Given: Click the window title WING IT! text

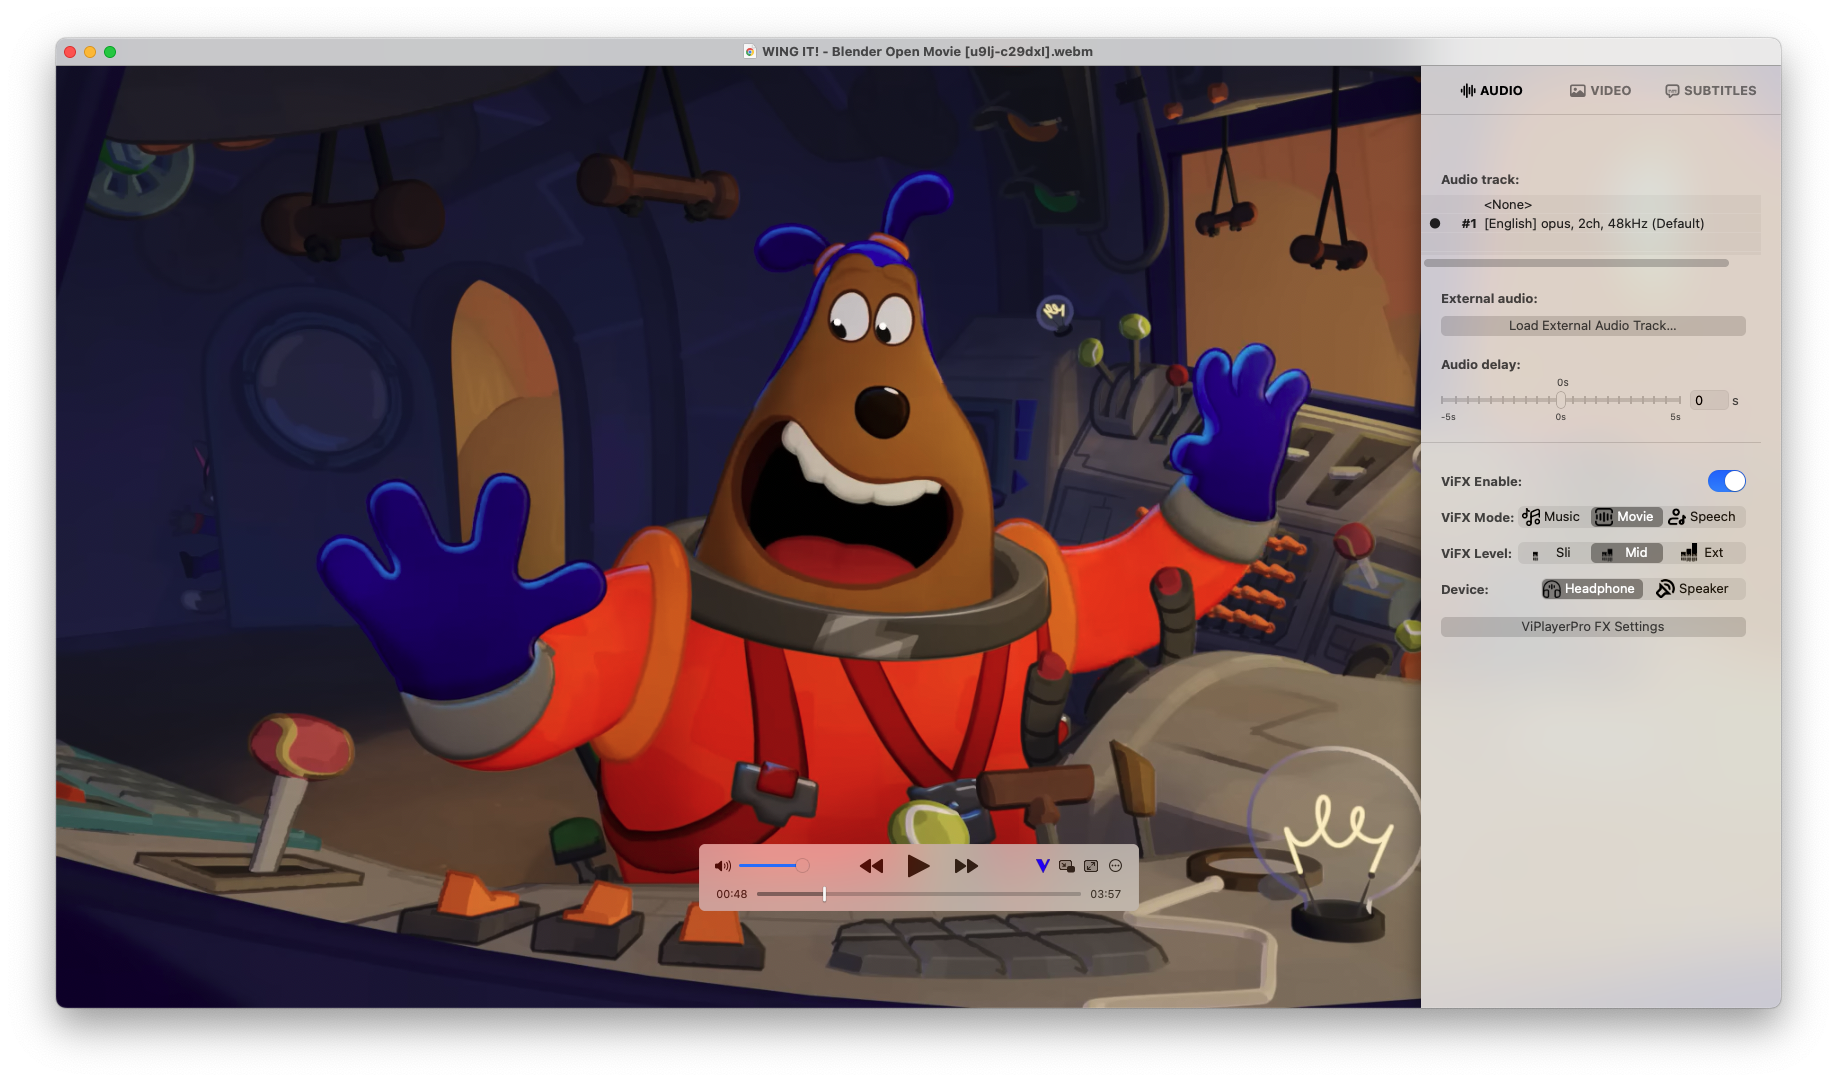Looking at the screenshot, I should (x=927, y=52).
